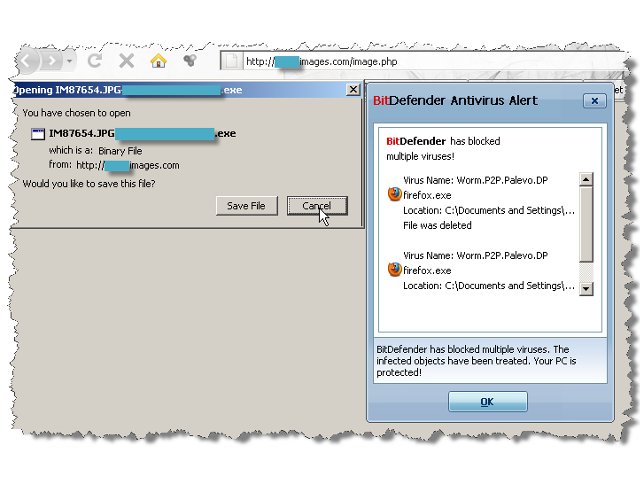Click the browser Back arrow button
640x480 pixels.
(27, 61)
